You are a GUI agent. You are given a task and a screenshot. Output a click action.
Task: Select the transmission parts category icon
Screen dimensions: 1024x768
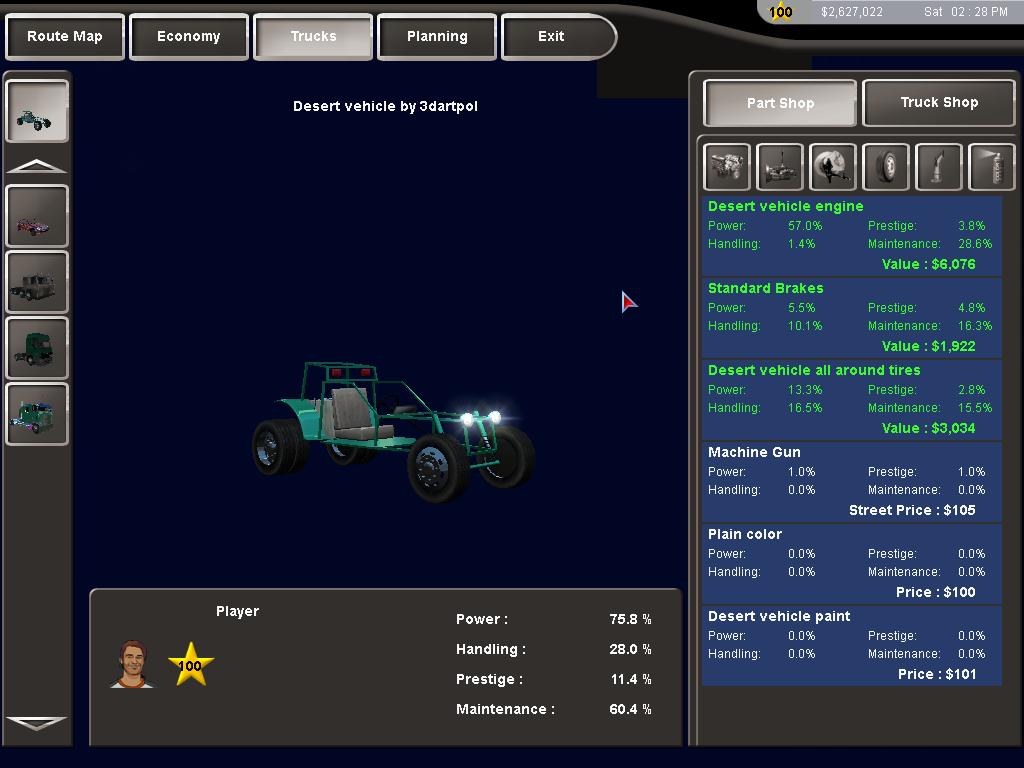(780, 167)
